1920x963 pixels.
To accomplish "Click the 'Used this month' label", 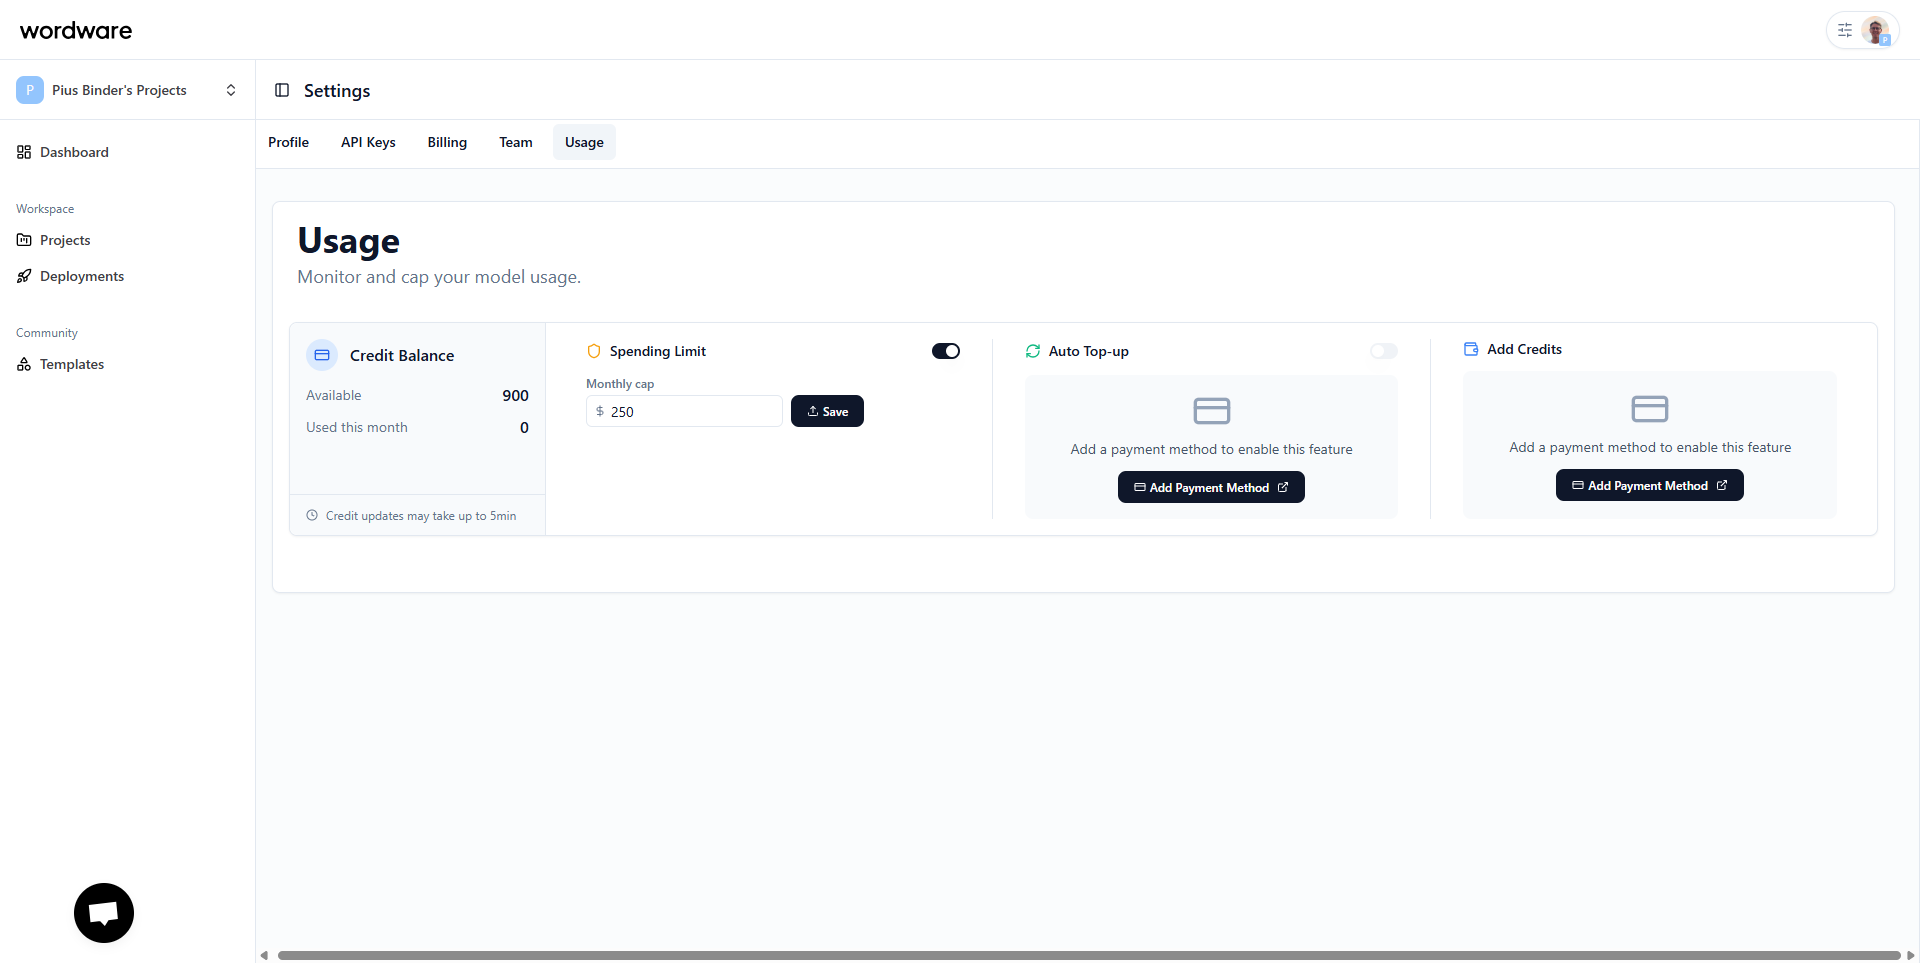I will pos(357,427).
